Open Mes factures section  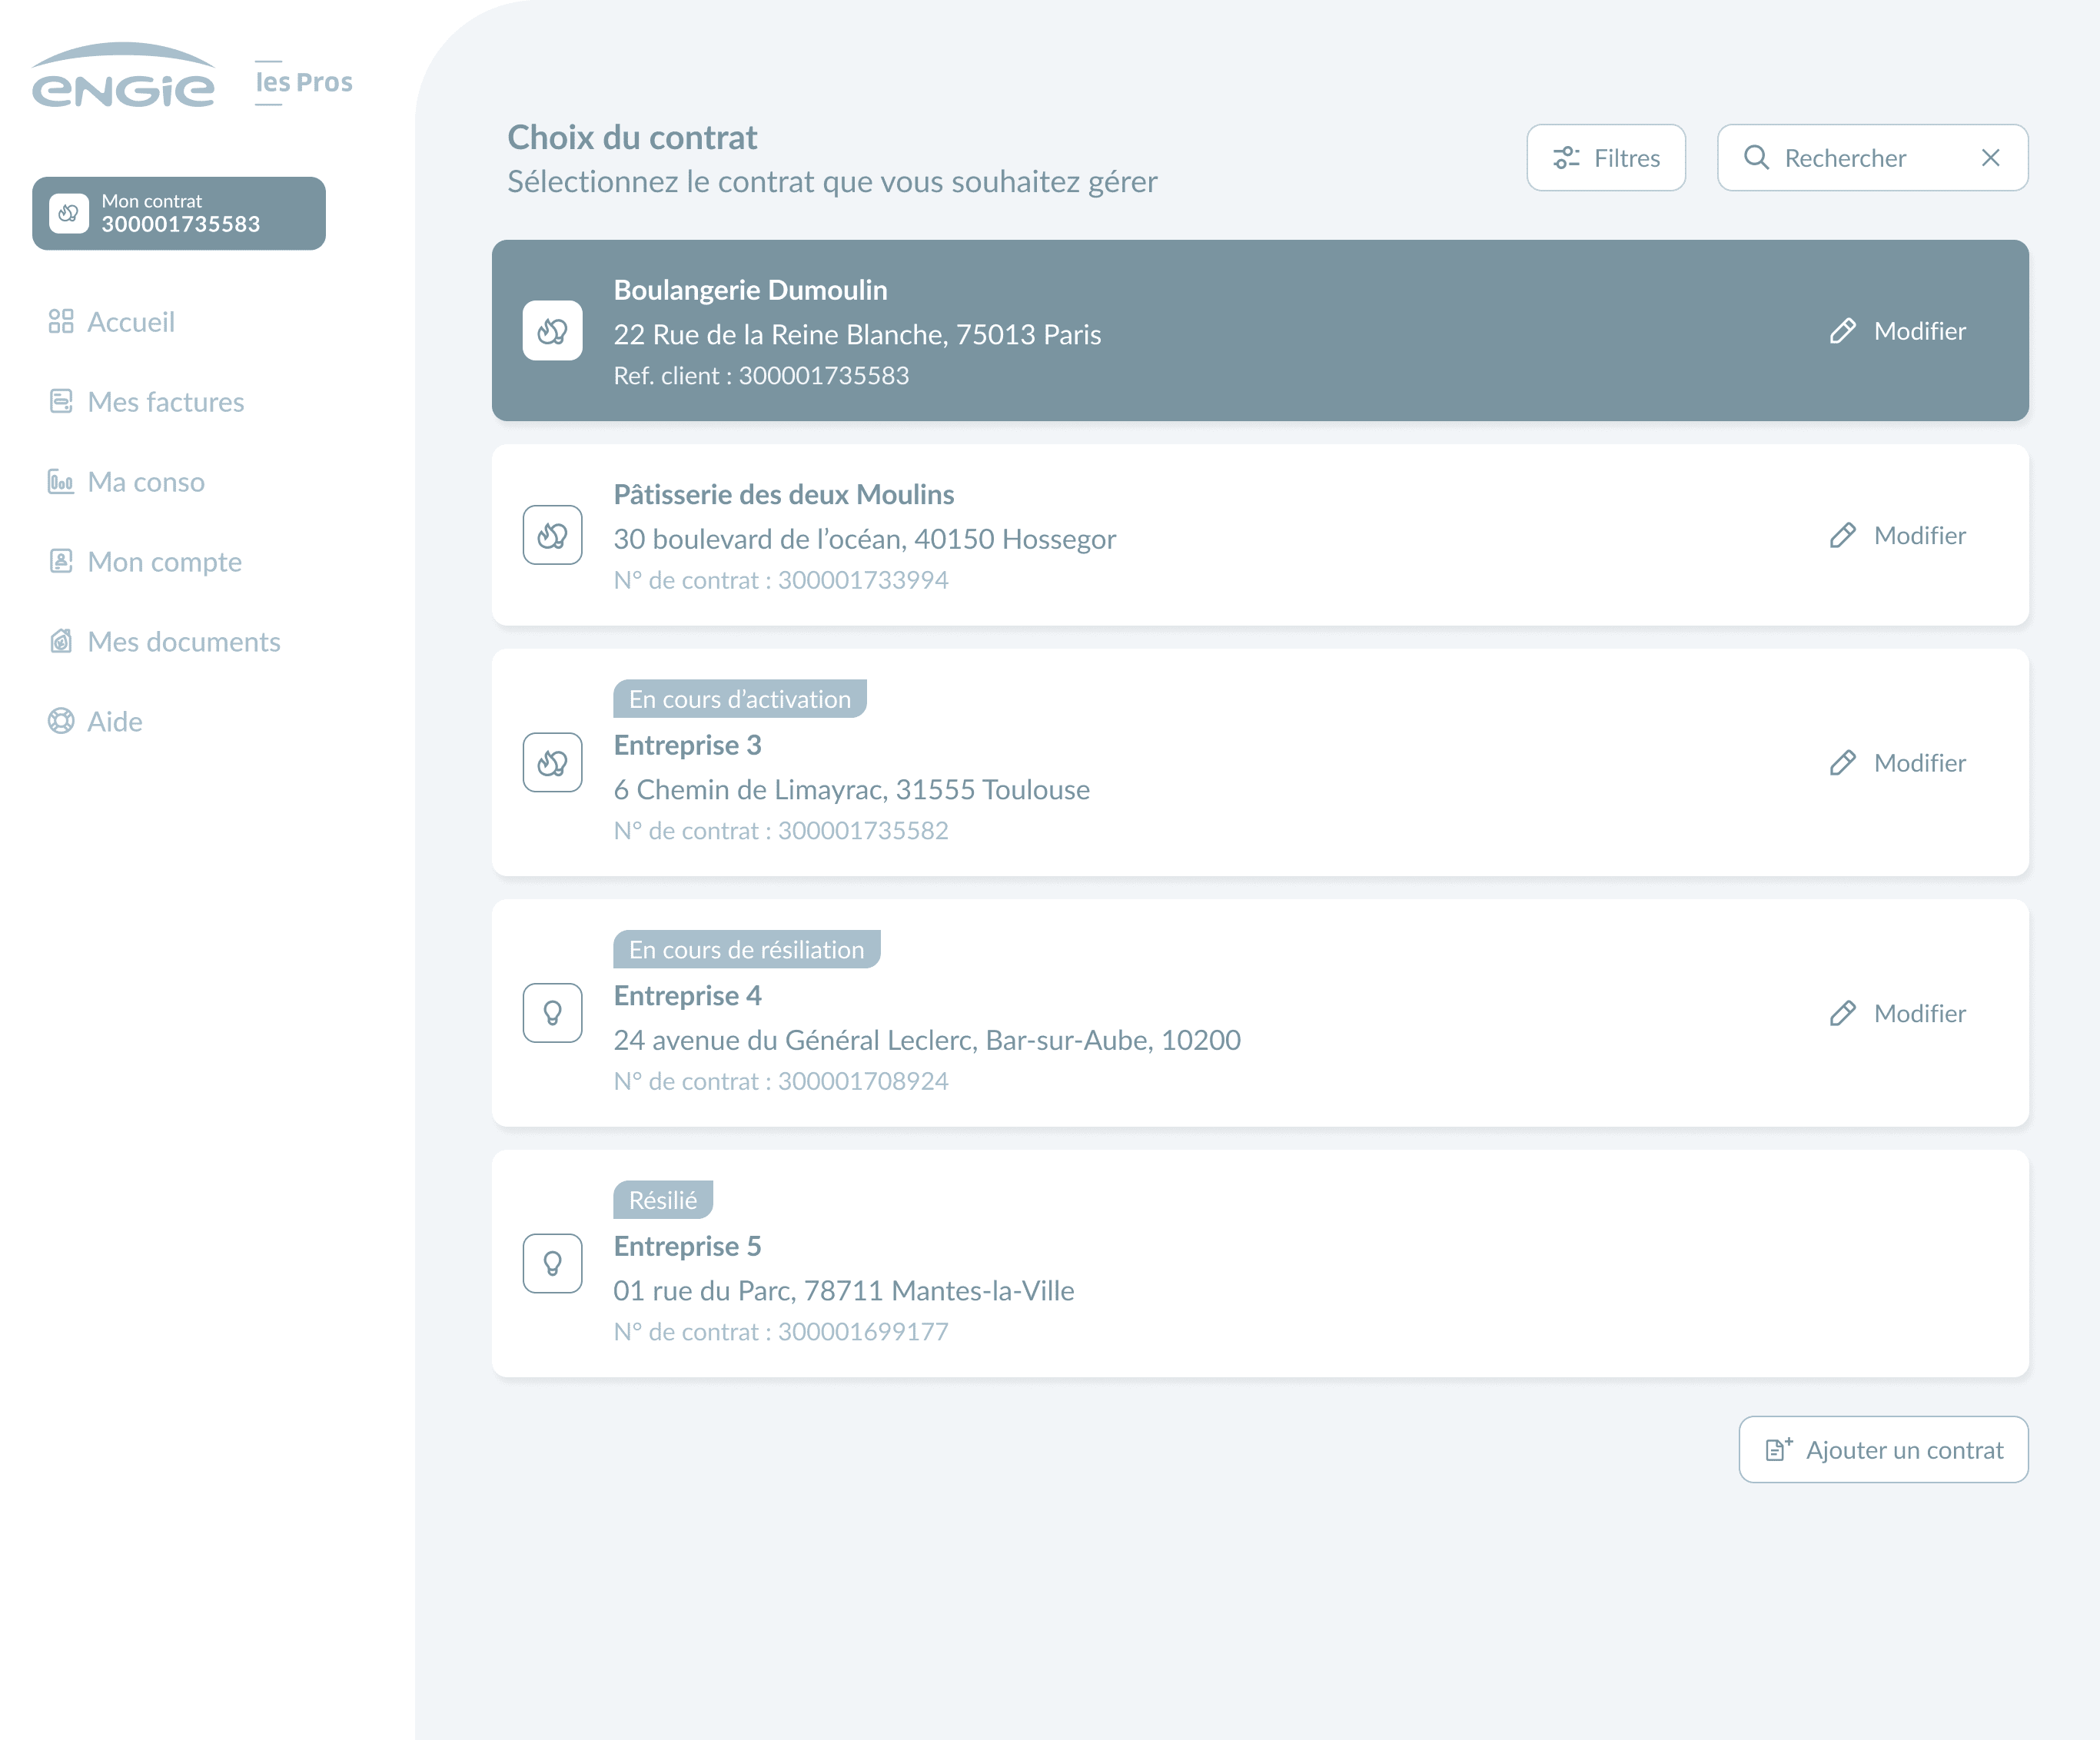165,402
